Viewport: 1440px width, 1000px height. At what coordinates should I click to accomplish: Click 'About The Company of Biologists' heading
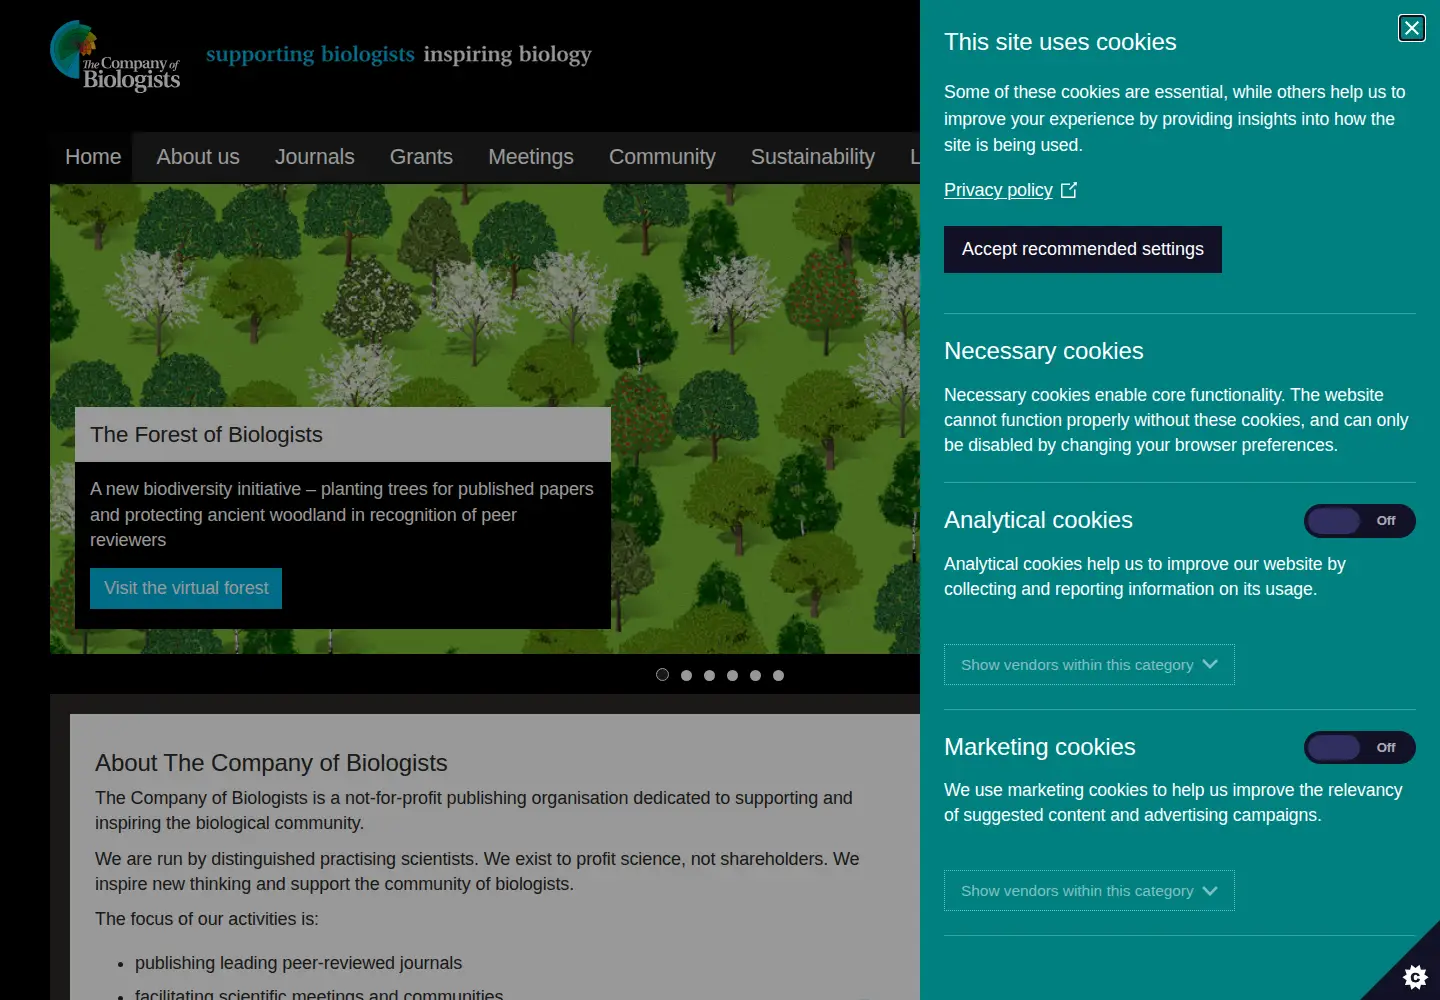(271, 763)
